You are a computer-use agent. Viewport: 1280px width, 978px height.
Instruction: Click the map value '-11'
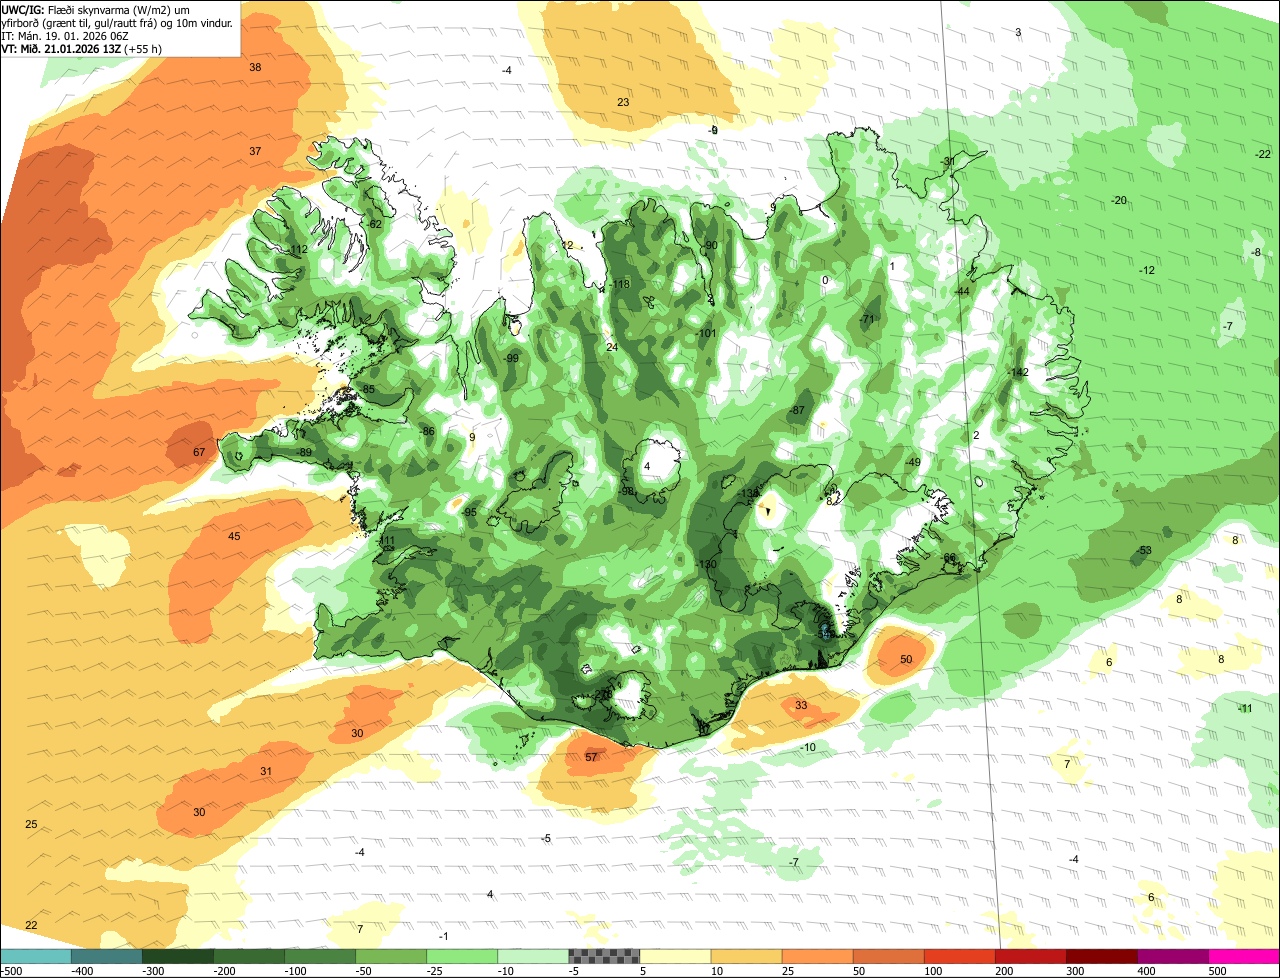point(1245,708)
